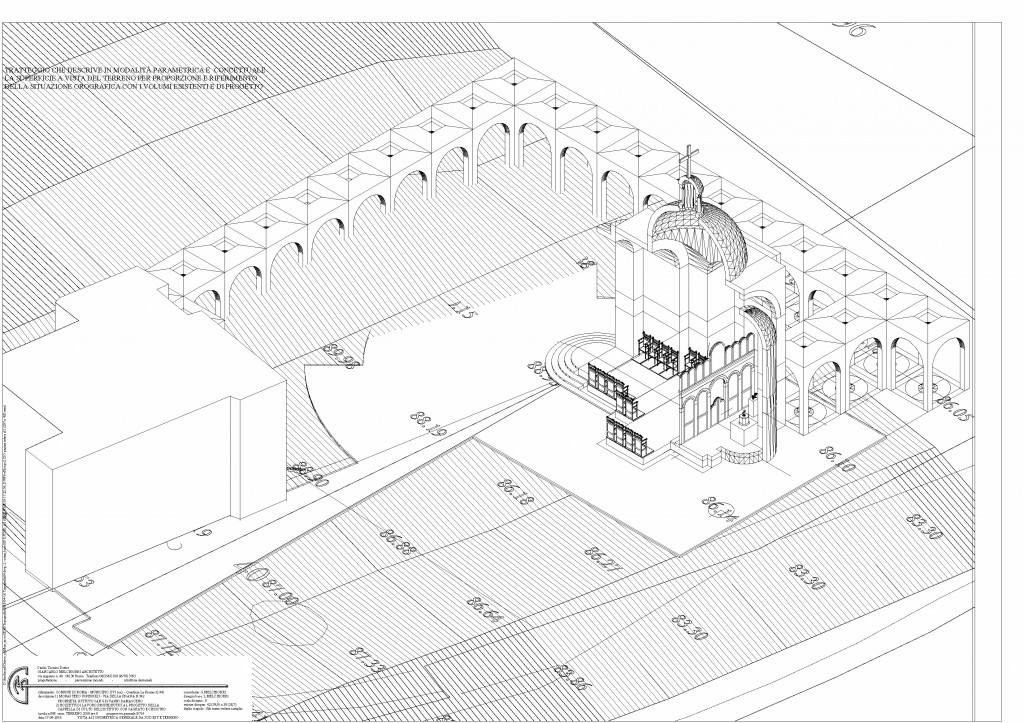The image size is (1024, 723).
Task: Select the elevation label 87.00
Action: point(280,592)
